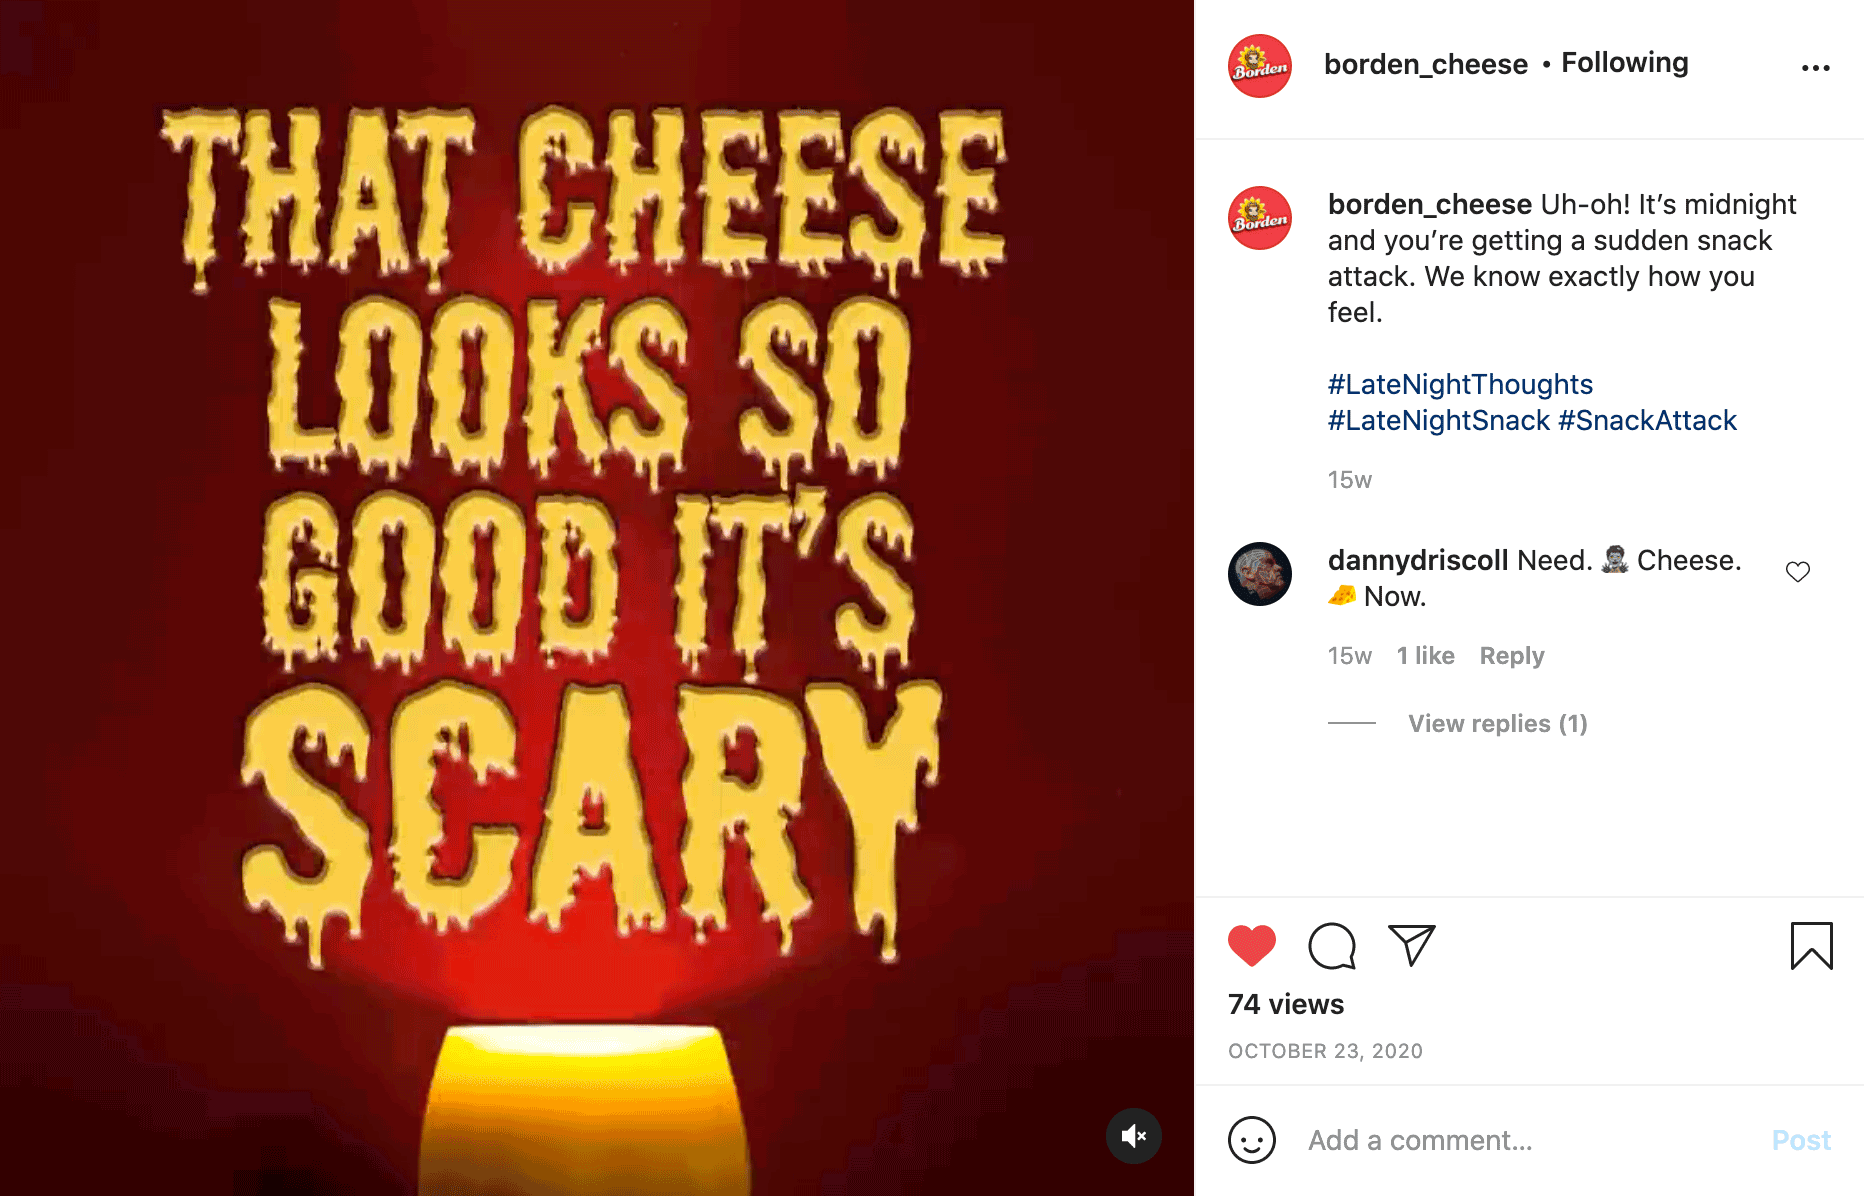Share the post via paper plane icon
Viewport: 1864px width, 1196px height.
point(1411,945)
